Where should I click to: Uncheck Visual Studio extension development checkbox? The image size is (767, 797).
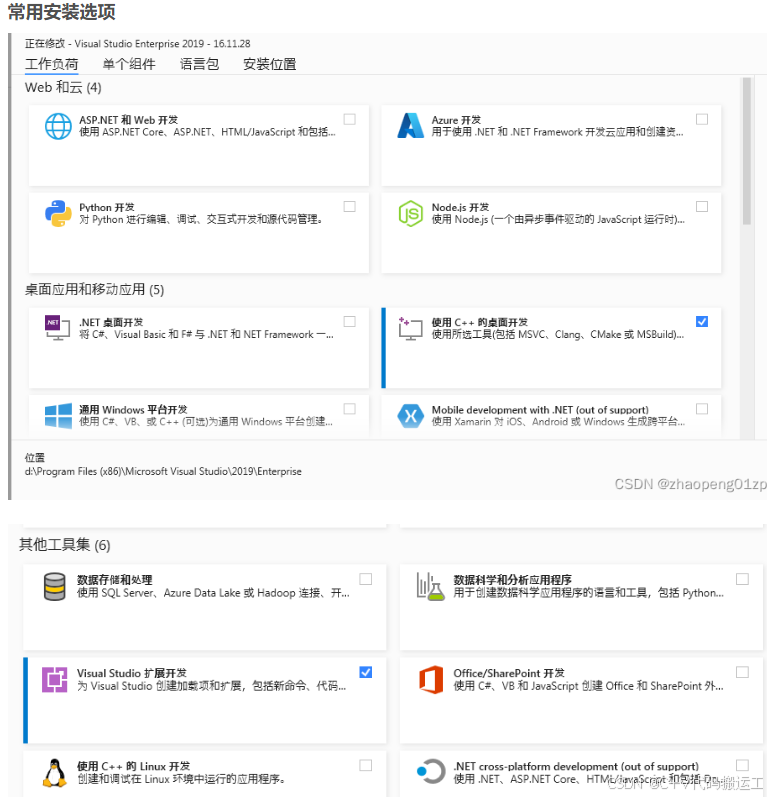[x=365, y=672]
